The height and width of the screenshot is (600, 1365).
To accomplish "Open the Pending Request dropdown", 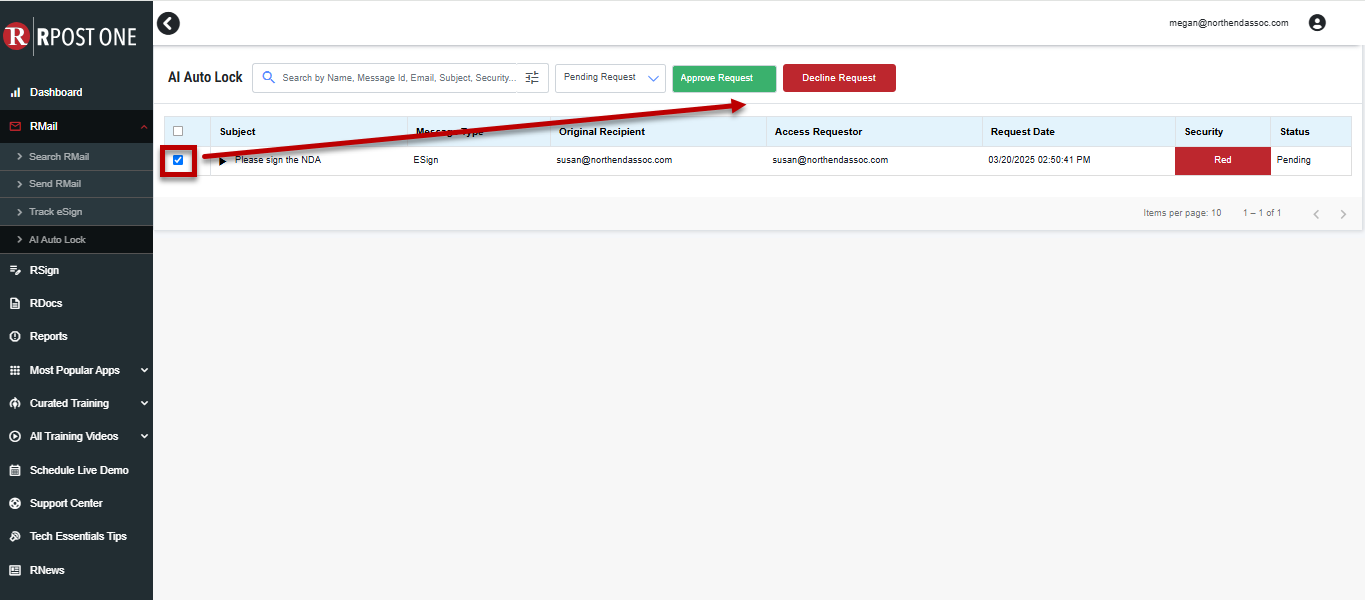I will (610, 78).
